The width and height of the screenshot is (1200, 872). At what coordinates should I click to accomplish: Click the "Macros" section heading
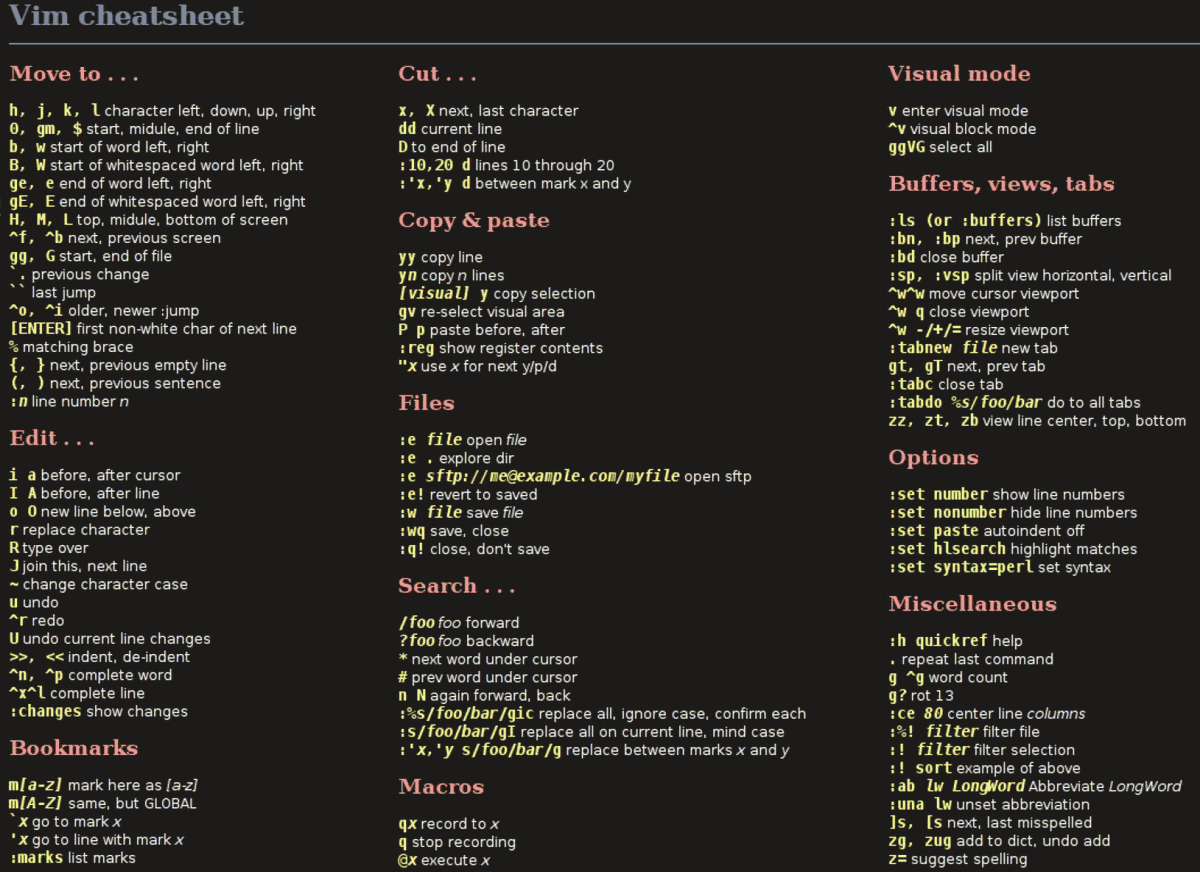441,787
